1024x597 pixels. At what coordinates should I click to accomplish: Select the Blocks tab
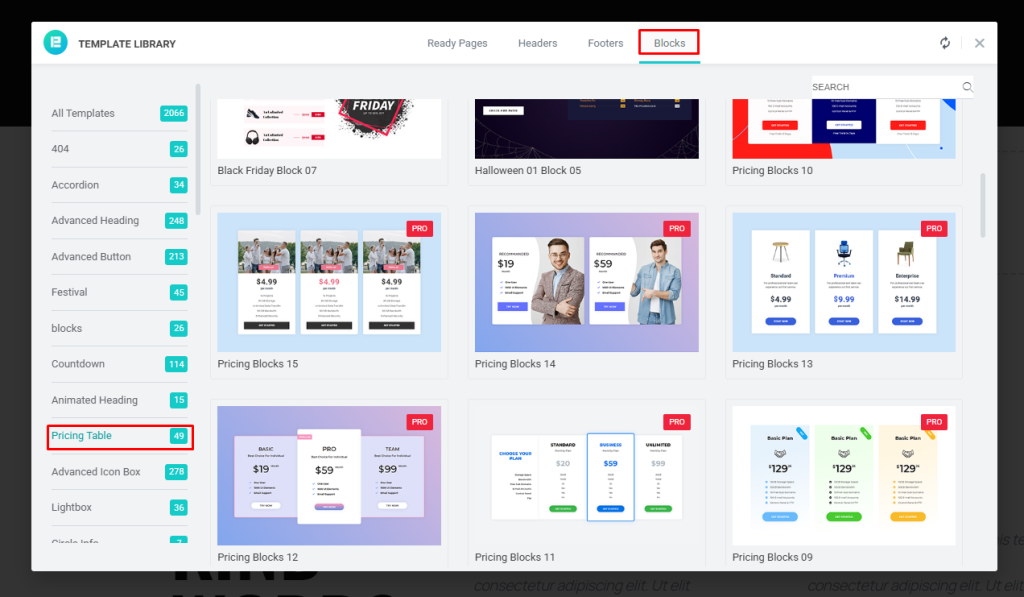[669, 43]
